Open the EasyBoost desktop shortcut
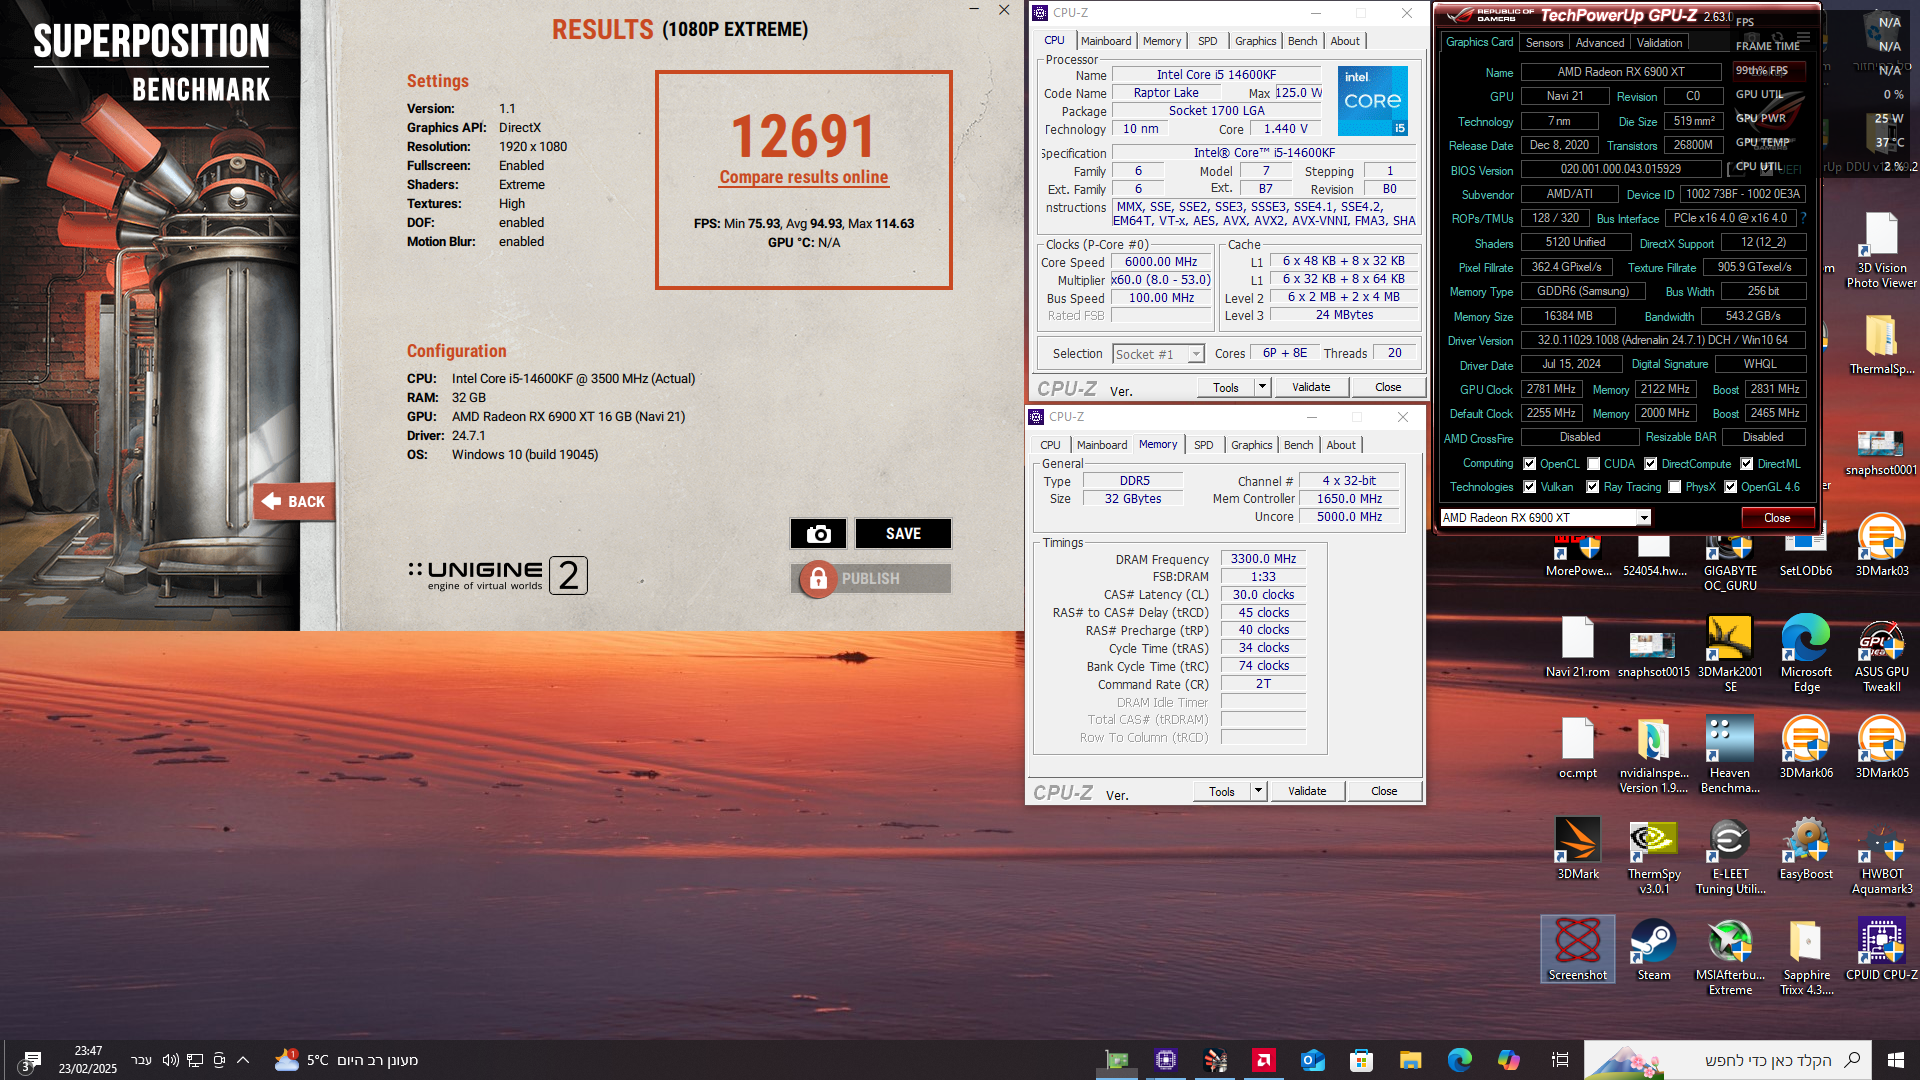The height and width of the screenshot is (1080, 1920). (x=1806, y=848)
